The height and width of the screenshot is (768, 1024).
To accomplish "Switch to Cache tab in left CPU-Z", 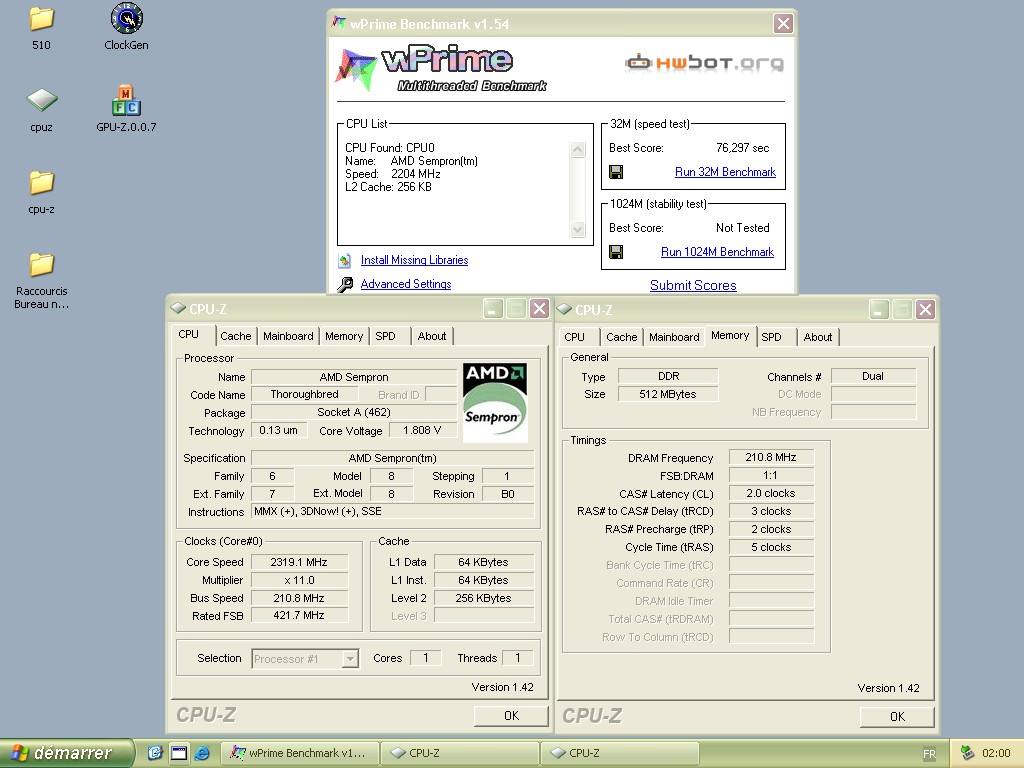I will (236, 336).
